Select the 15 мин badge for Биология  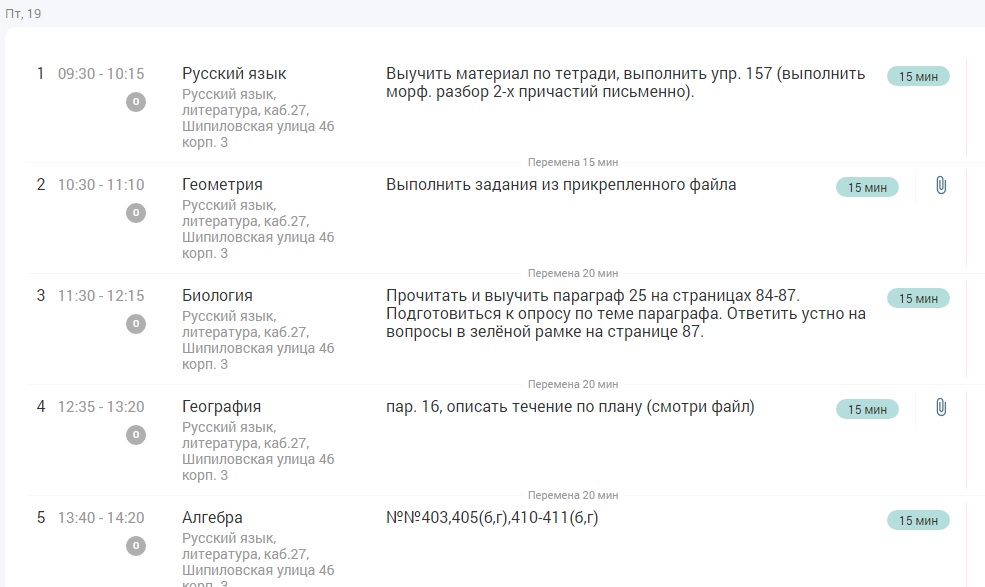pos(917,298)
